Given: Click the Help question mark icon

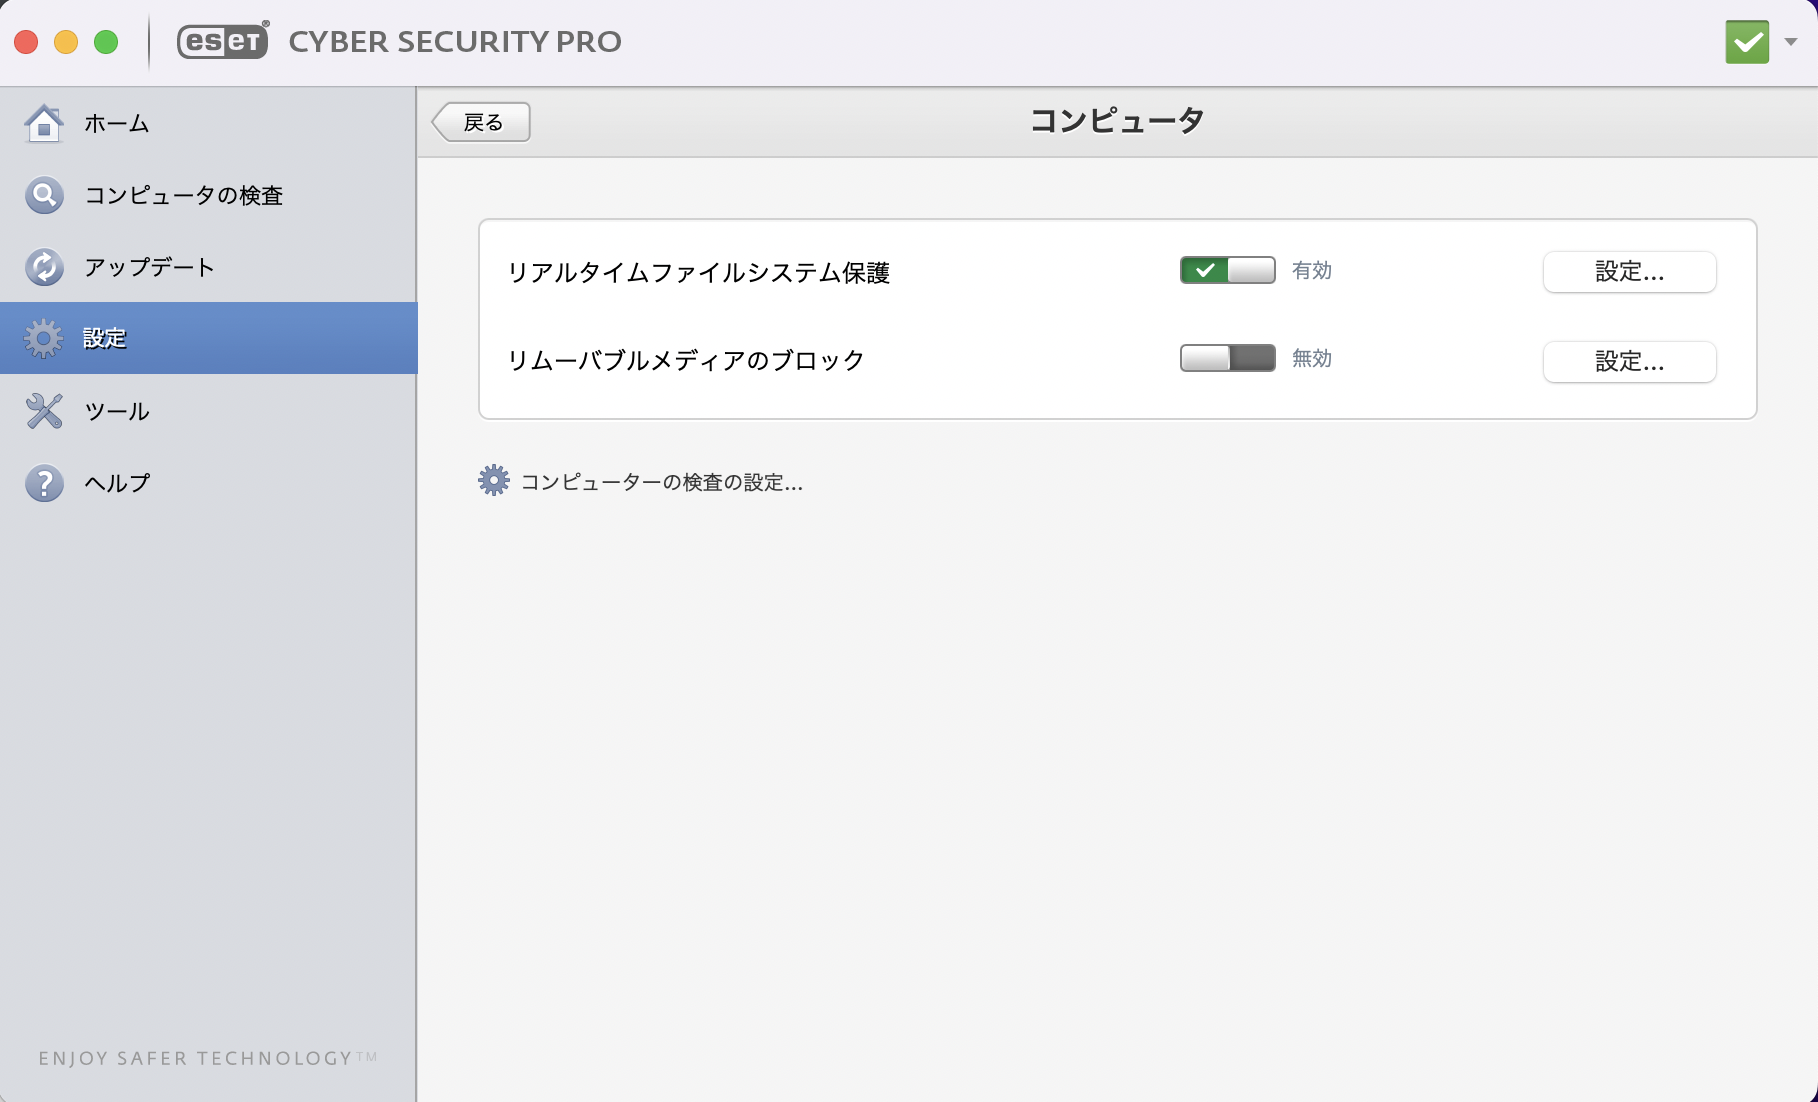Looking at the screenshot, I should point(44,483).
